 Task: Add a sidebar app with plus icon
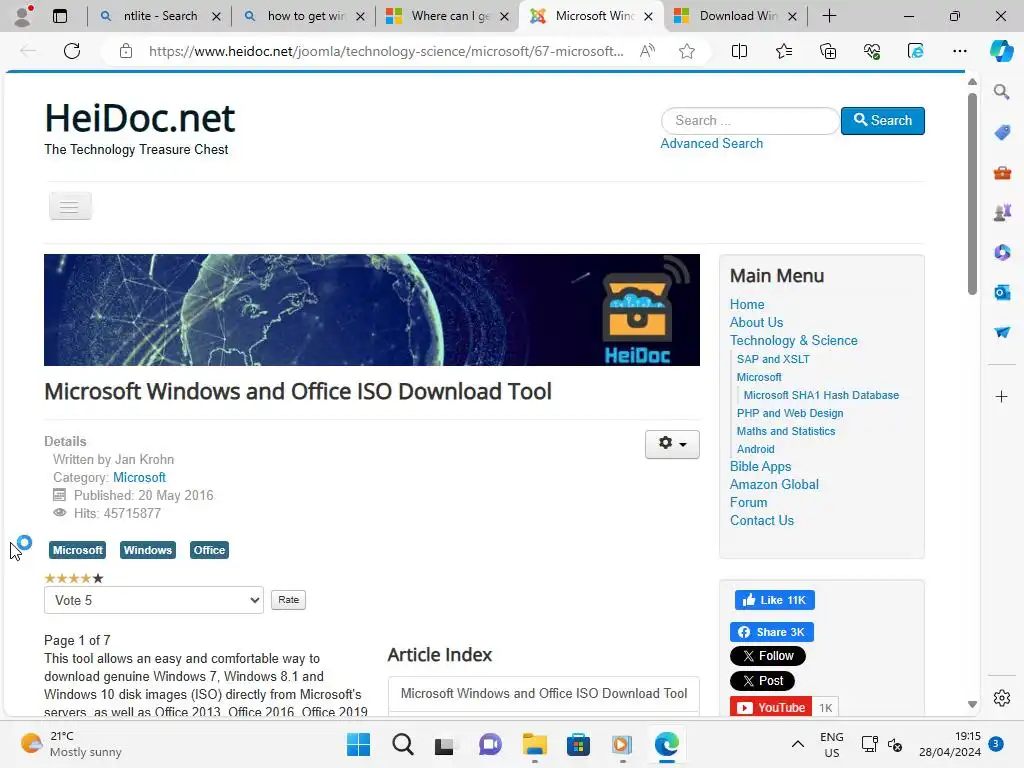pyautogui.click(x=1002, y=396)
